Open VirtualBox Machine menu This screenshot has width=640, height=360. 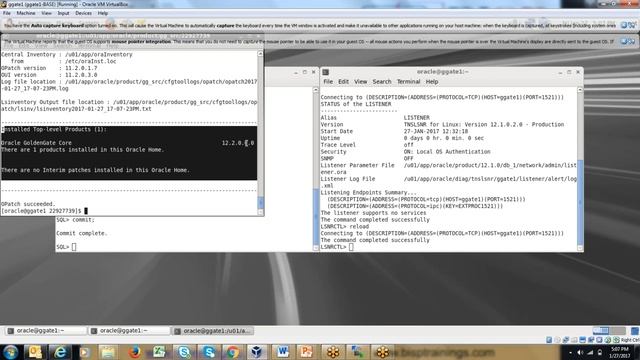click(26, 13)
